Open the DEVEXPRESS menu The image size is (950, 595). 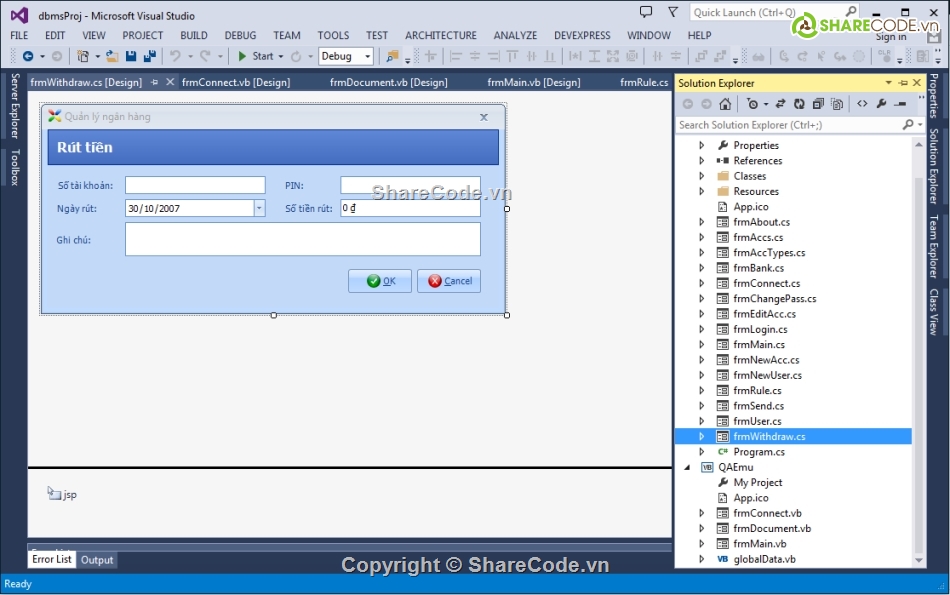[x=582, y=35]
